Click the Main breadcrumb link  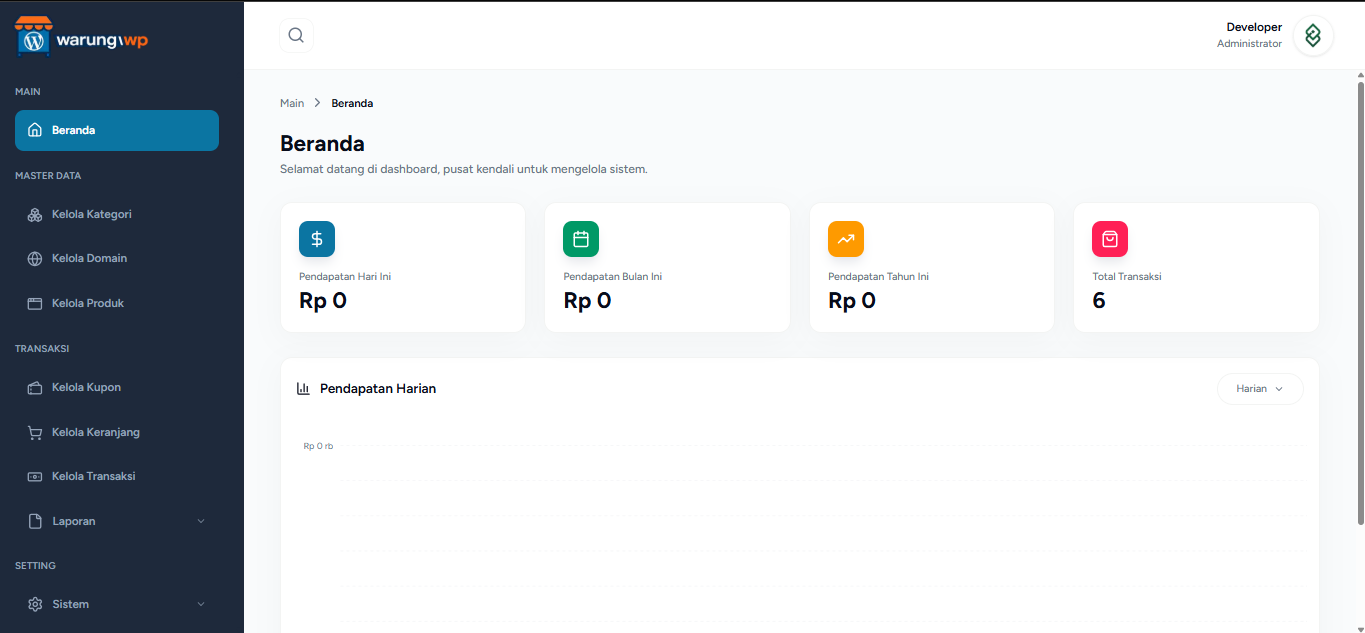(292, 103)
